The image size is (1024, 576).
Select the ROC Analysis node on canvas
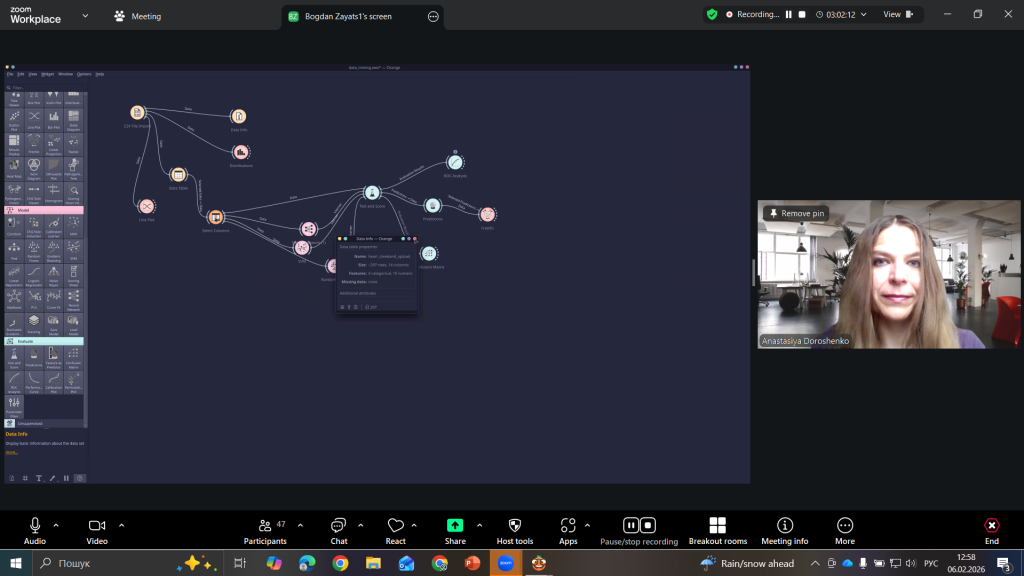point(455,162)
